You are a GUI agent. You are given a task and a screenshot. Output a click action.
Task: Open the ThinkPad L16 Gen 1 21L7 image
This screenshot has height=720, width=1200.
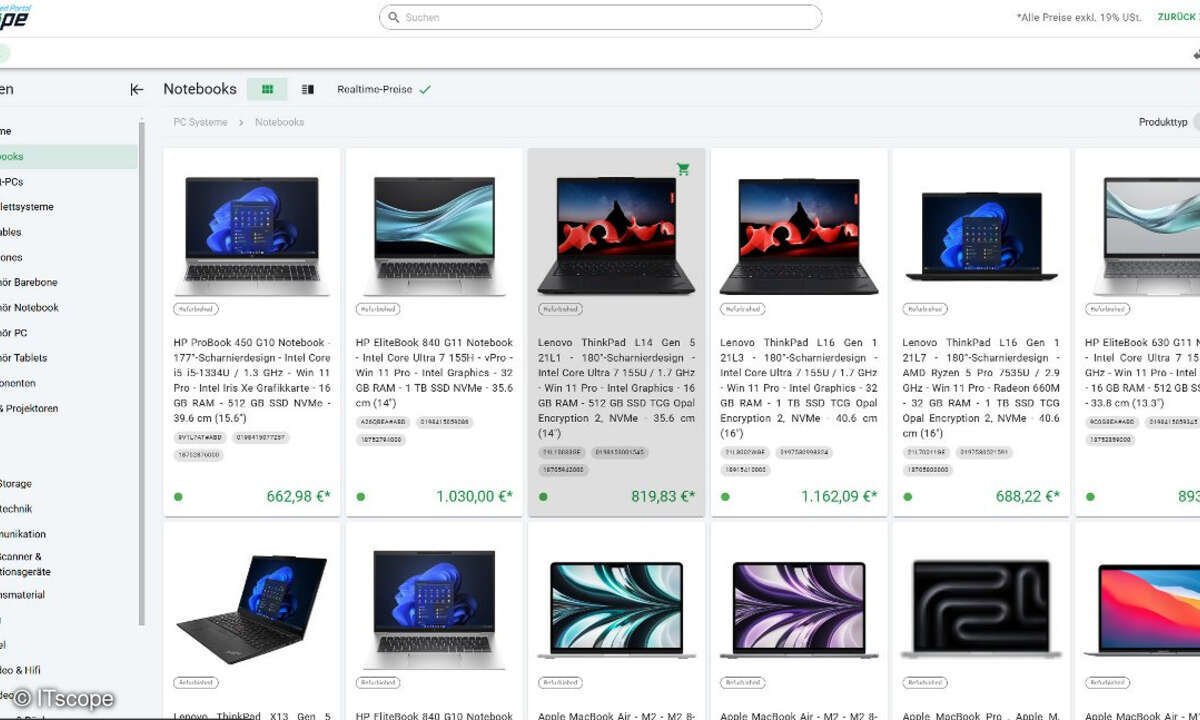click(x=980, y=235)
